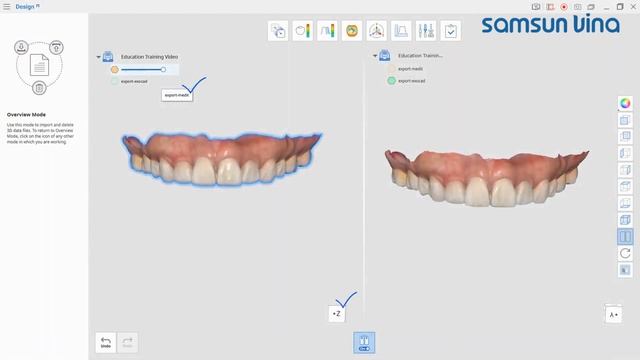Select right Education Training project icon

tap(384, 55)
